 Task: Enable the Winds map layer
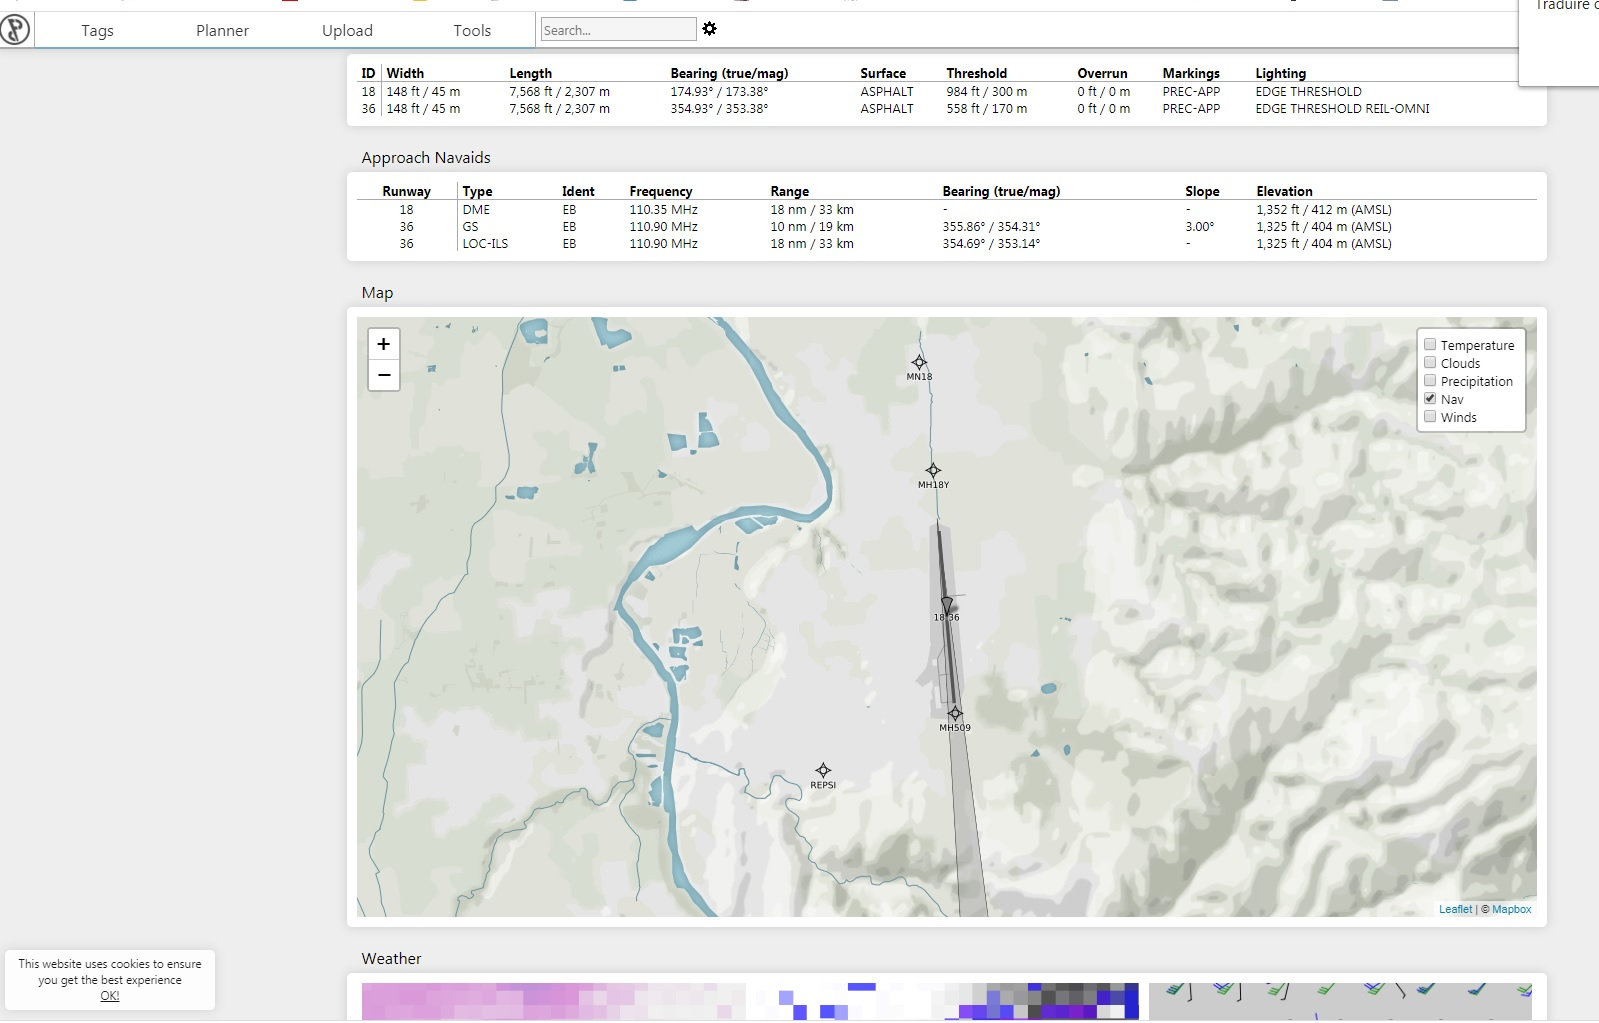pos(1430,417)
